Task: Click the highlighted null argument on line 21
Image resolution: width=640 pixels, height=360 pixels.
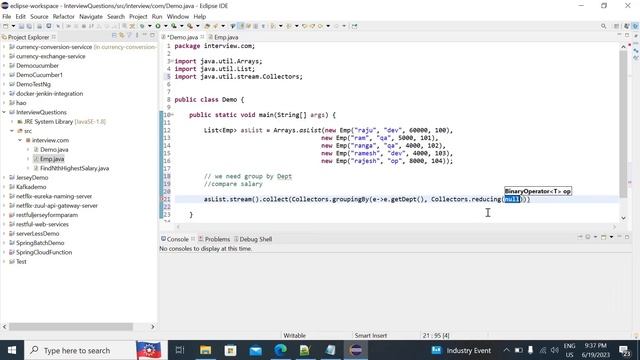Action: 512,199
